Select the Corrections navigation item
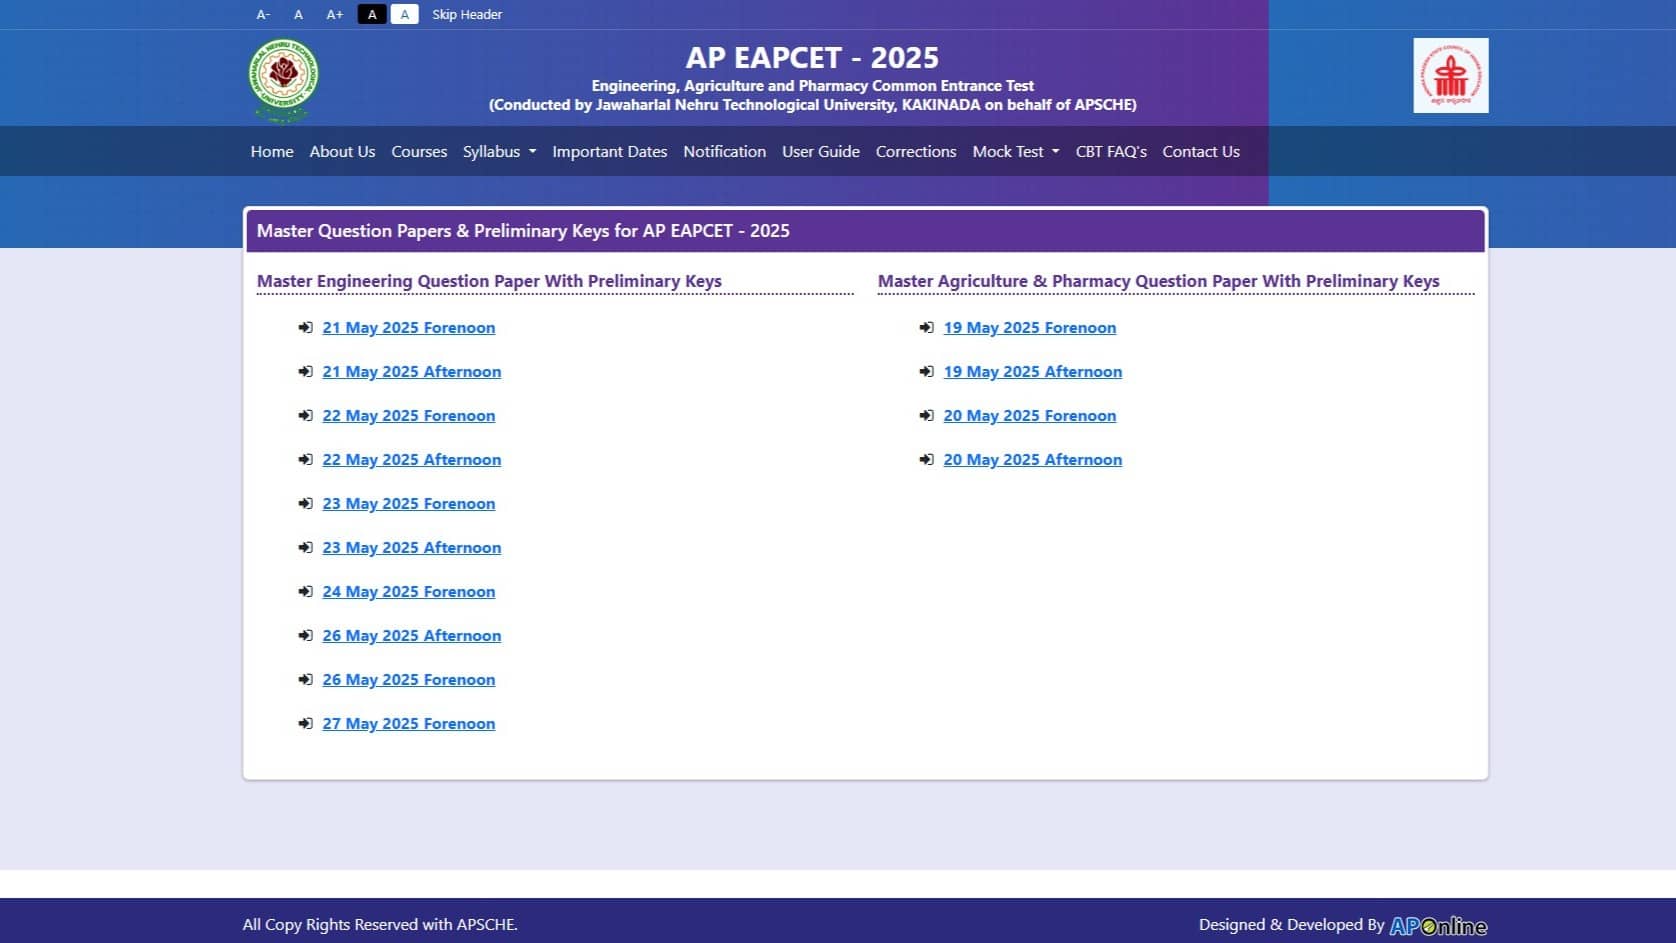The height and width of the screenshot is (943, 1676). (x=915, y=151)
